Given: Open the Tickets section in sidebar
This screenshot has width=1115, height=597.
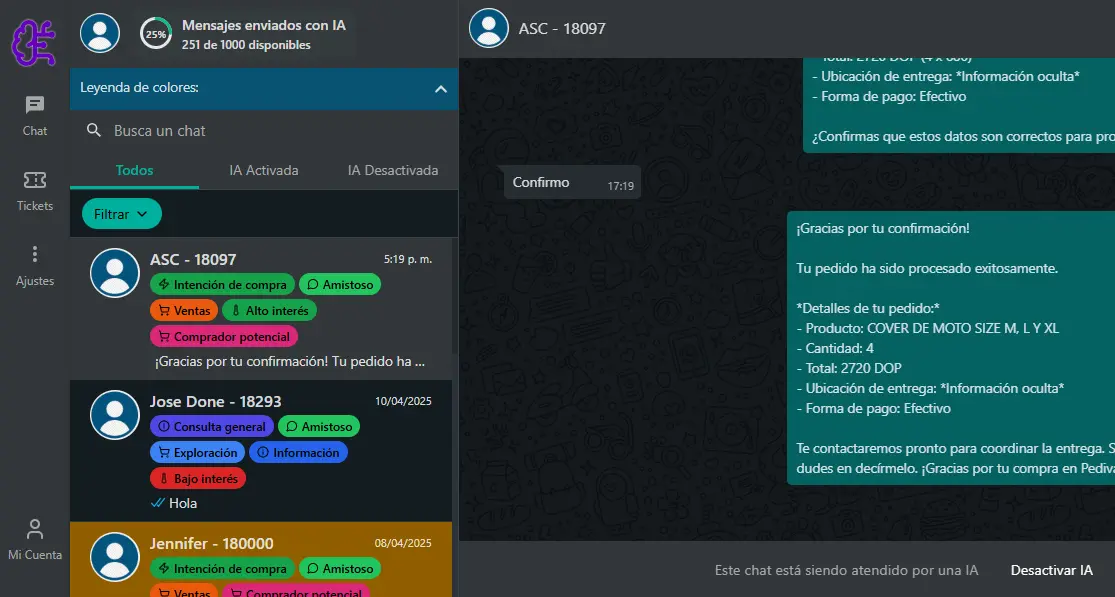Looking at the screenshot, I should [x=35, y=191].
